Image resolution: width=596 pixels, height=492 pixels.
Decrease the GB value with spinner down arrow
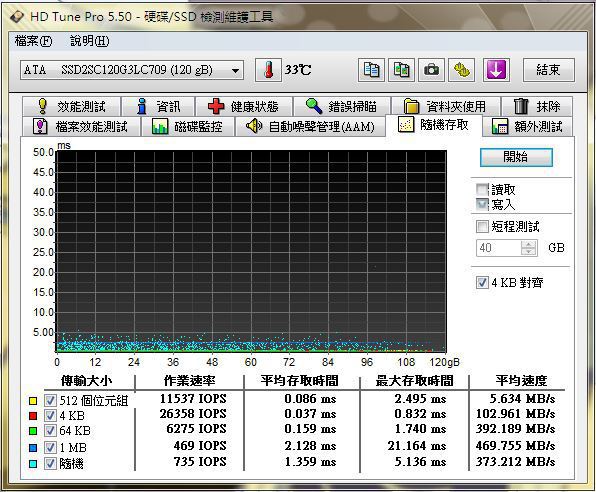coord(528,251)
